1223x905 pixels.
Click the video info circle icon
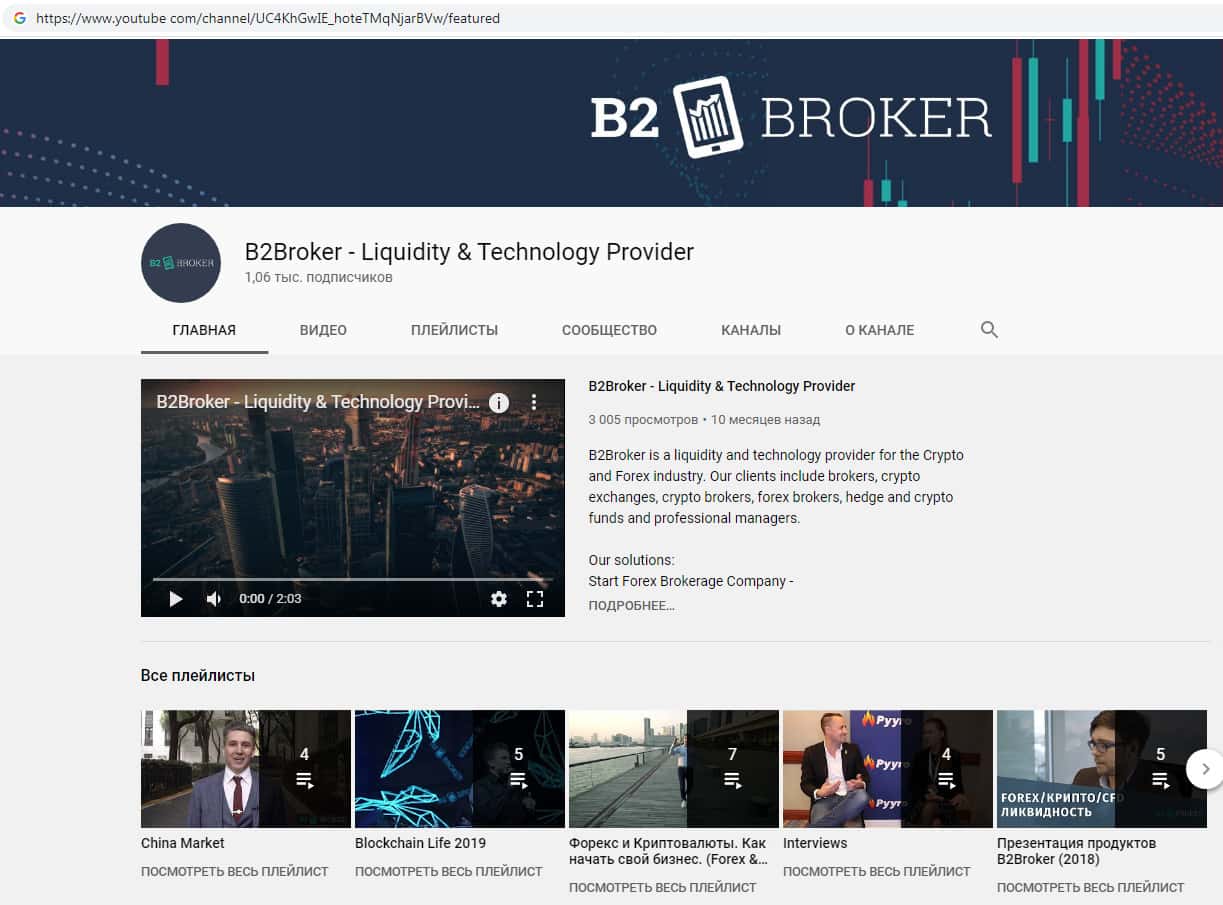[498, 402]
